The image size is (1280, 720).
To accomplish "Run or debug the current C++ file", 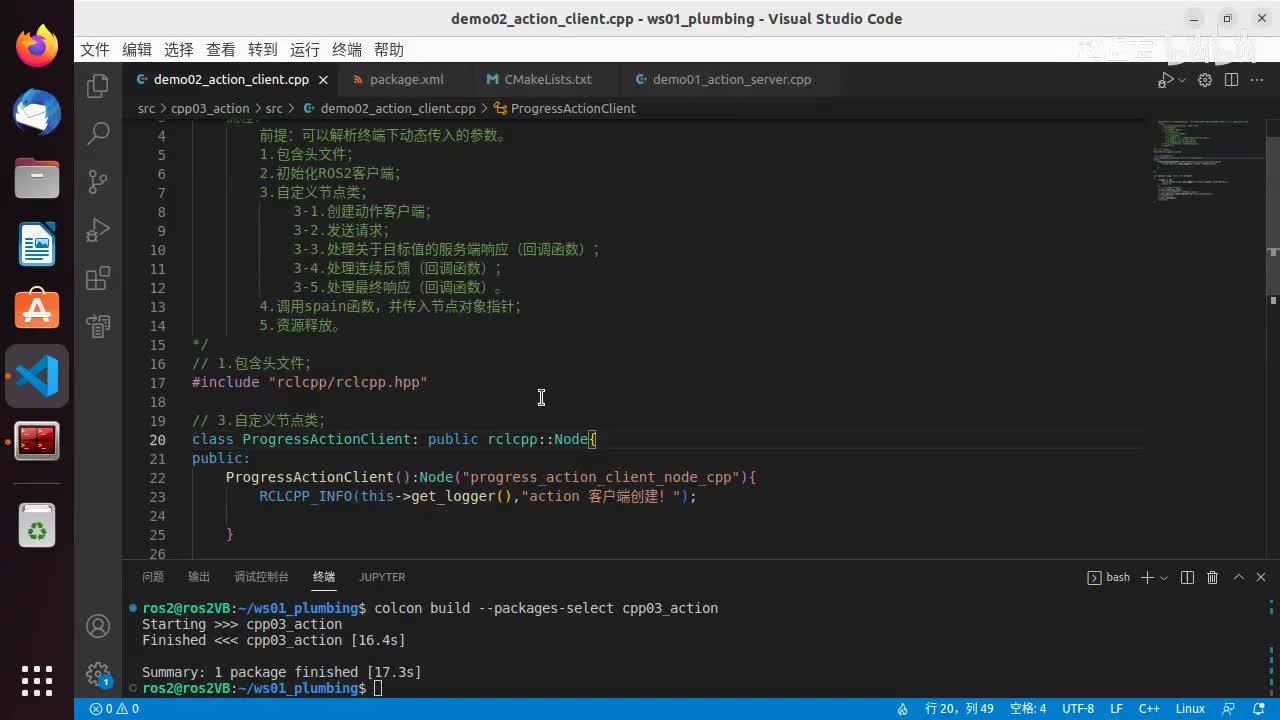I will click(1166, 80).
